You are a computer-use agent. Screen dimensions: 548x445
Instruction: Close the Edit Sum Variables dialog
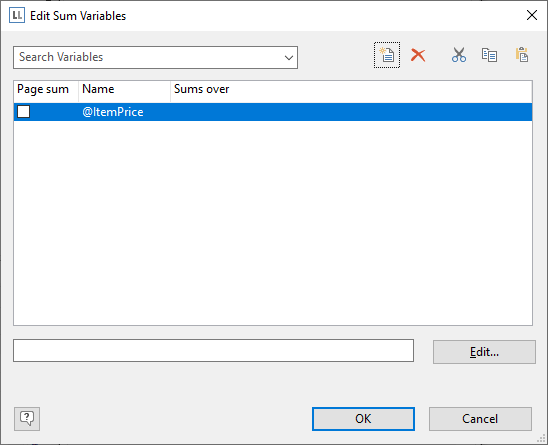[532, 15]
